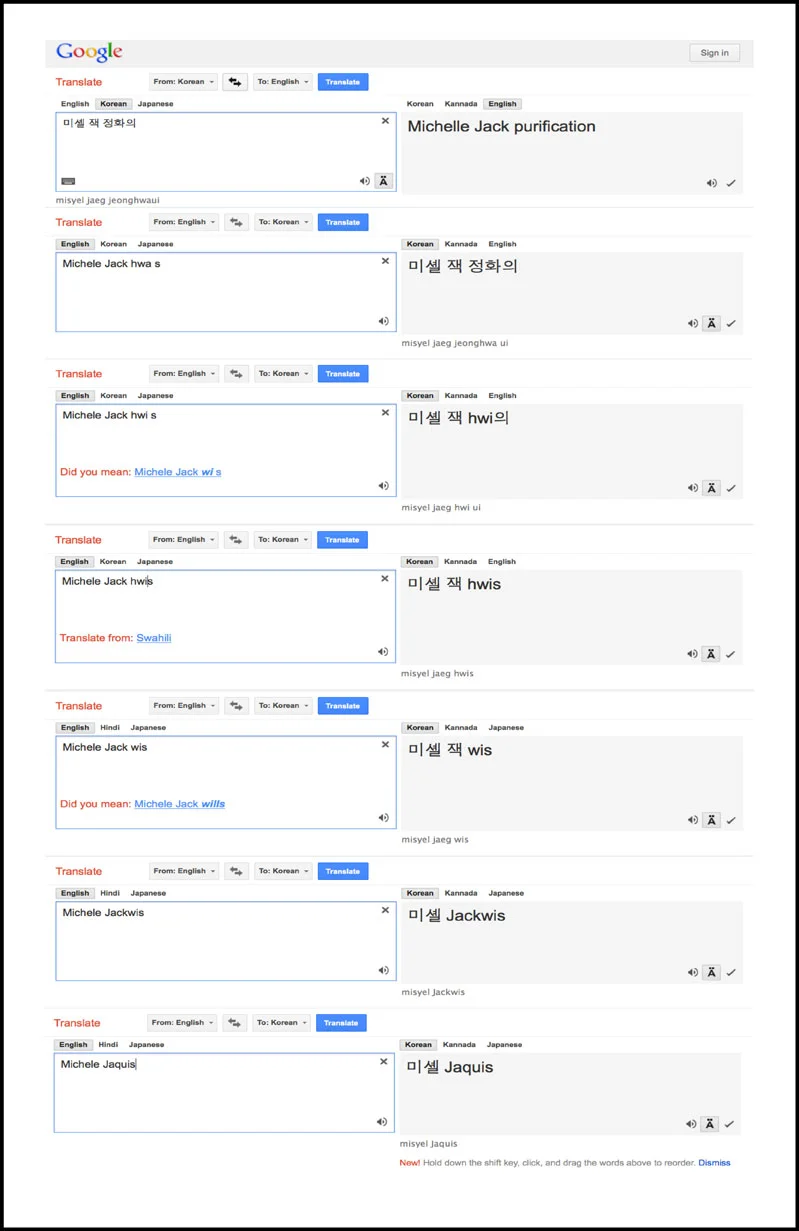Open the "To: English" language dropdown
Viewport: 799px width, 1231px height.
tap(283, 82)
